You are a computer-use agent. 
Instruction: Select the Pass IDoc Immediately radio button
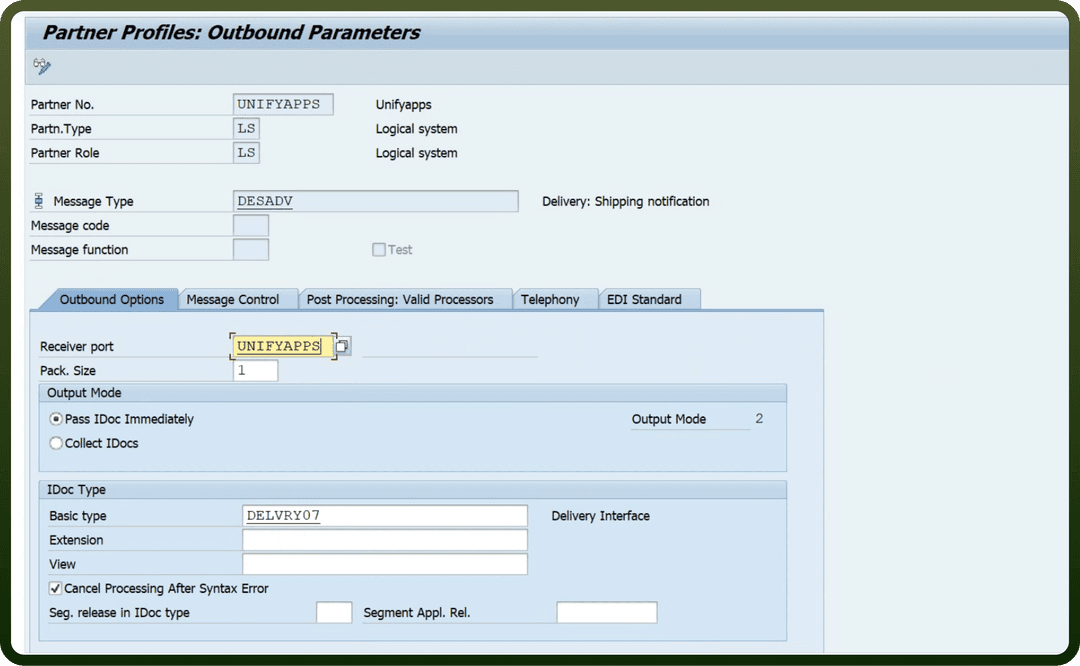point(56,419)
